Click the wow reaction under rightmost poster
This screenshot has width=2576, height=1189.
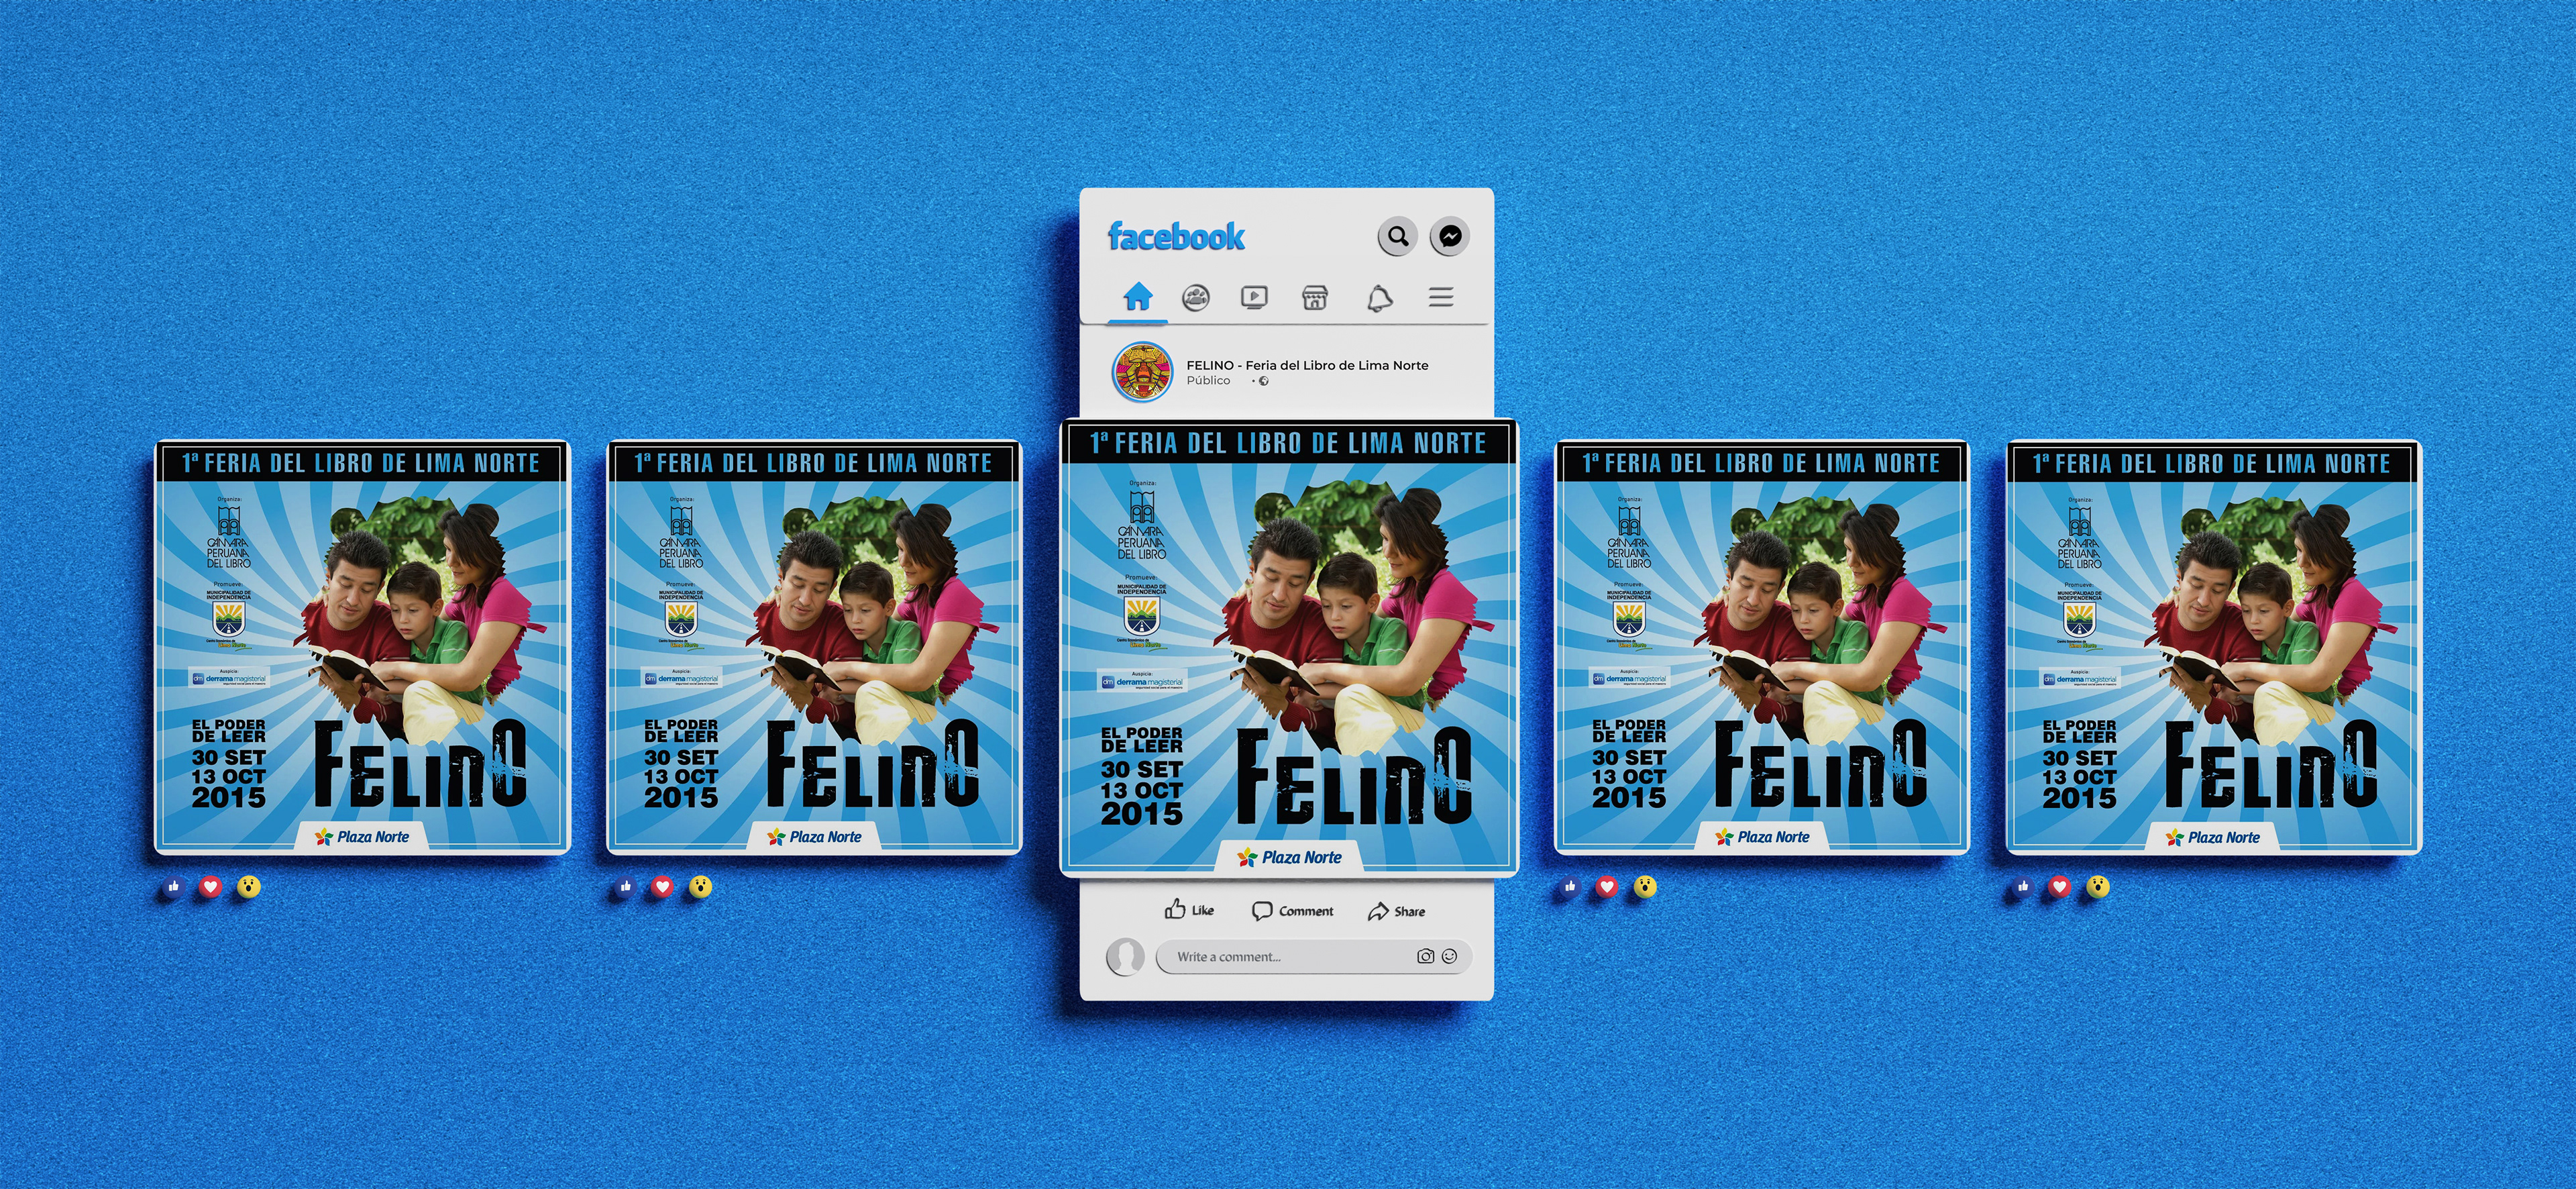point(2098,887)
